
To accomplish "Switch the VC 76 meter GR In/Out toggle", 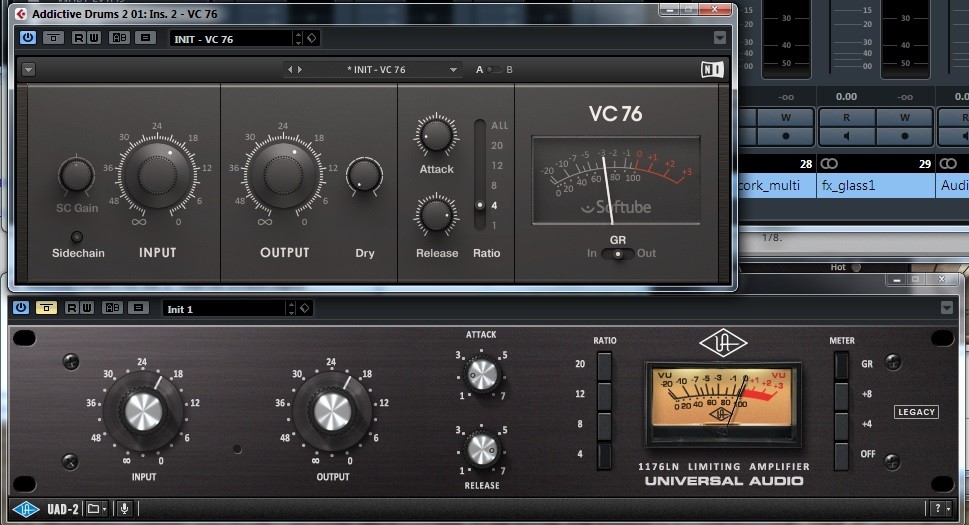I will pos(618,254).
